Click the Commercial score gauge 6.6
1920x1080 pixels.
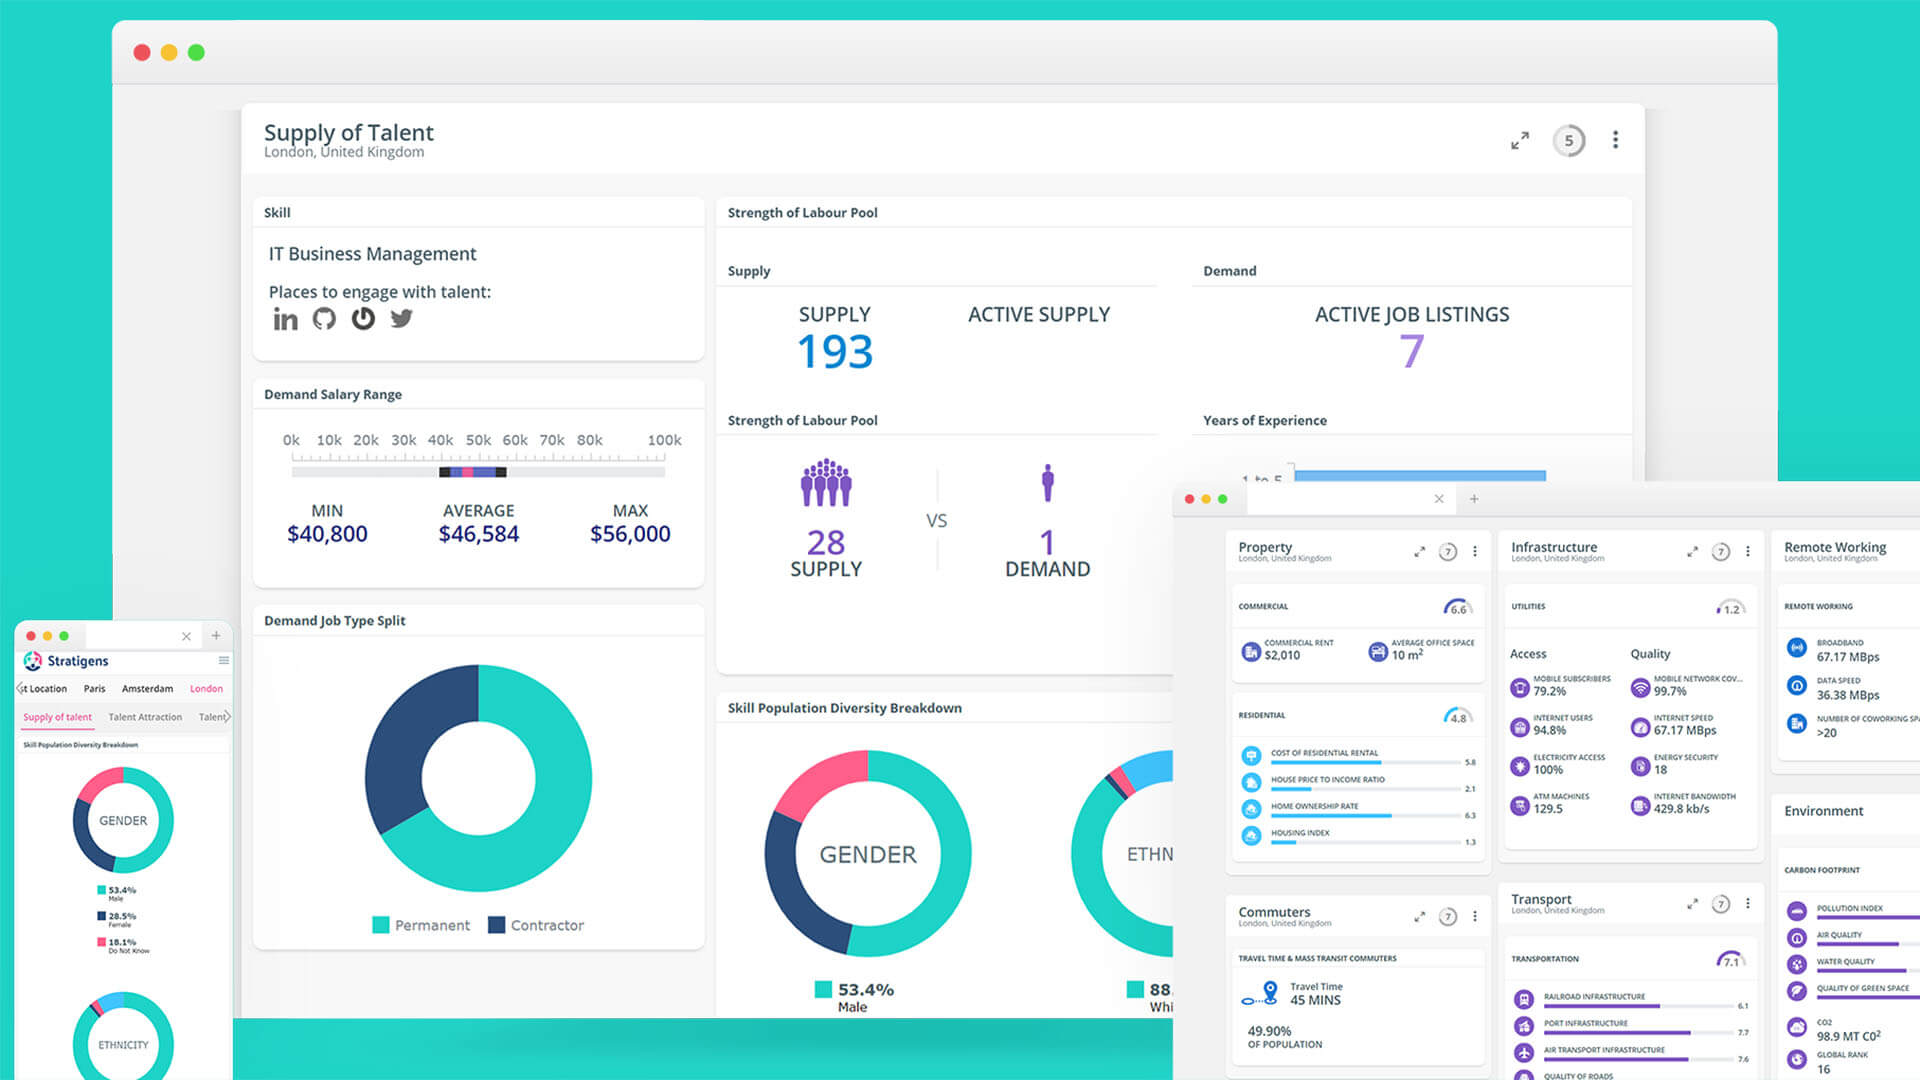coord(1457,607)
